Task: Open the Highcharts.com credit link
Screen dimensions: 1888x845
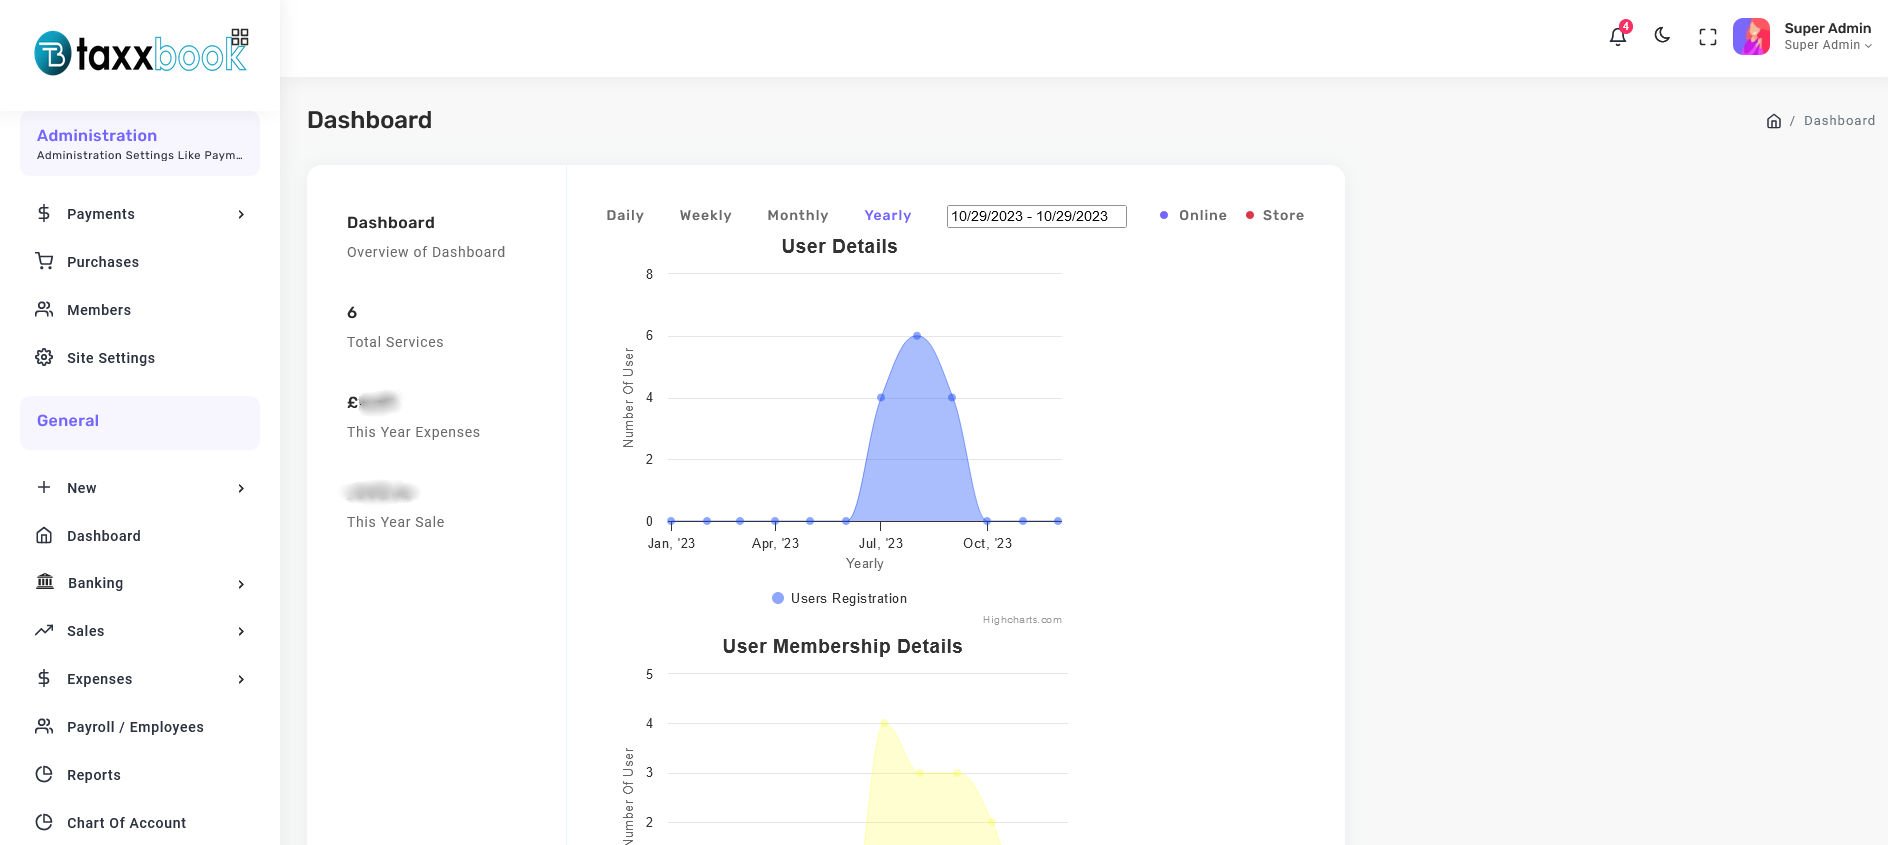Action: tap(1022, 620)
